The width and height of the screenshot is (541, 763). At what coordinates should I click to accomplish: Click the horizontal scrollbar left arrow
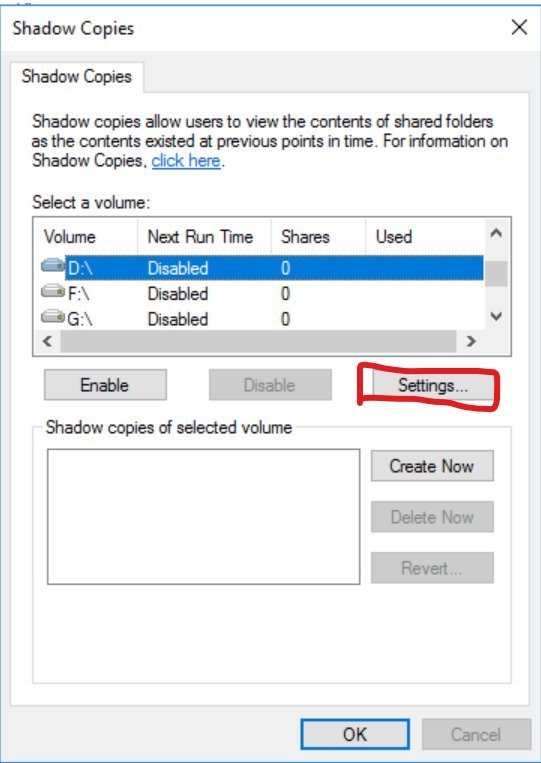point(47,342)
